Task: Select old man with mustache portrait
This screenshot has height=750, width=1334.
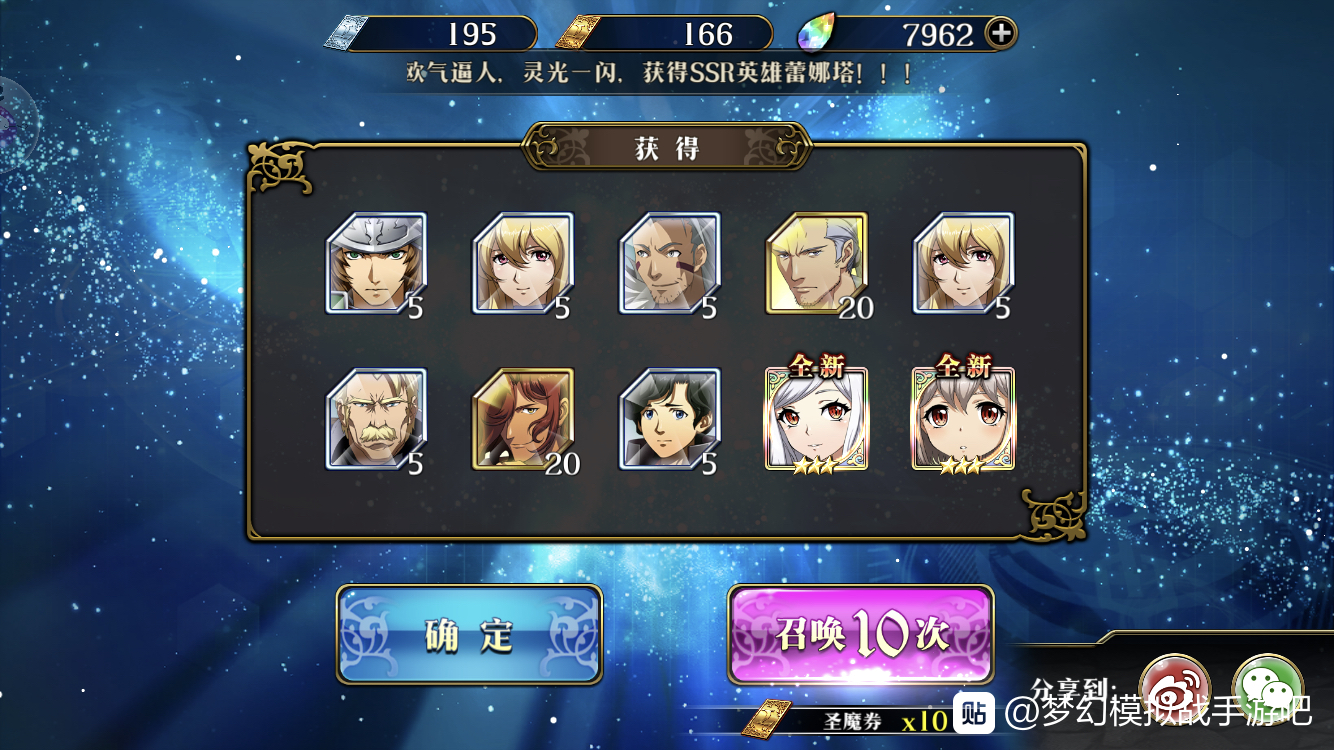Action: 376,419
